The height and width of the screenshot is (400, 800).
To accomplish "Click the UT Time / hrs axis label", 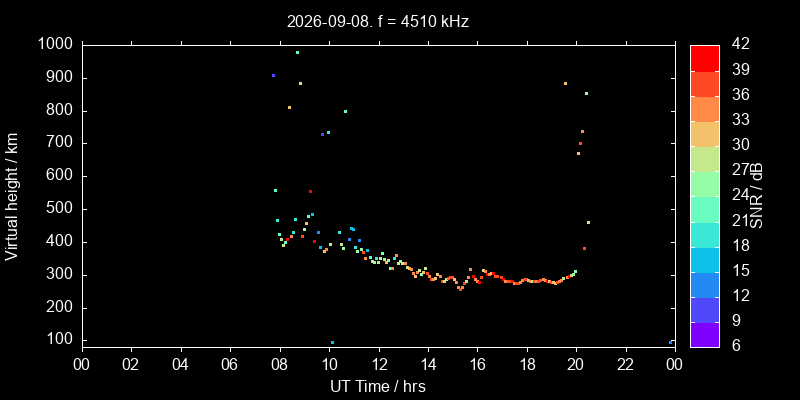I will click(x=378, y=386).
